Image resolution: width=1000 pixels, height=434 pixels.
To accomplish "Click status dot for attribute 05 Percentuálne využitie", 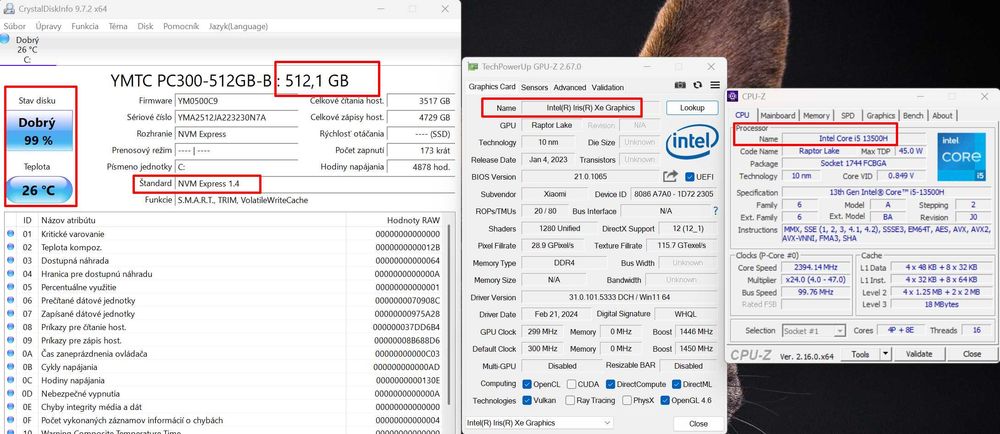I will (10, 287).
